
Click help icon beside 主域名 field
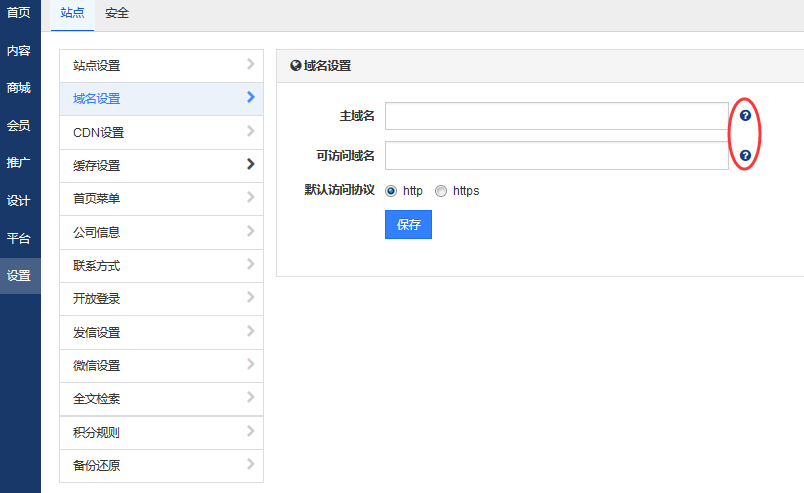[x=745, y=115]
